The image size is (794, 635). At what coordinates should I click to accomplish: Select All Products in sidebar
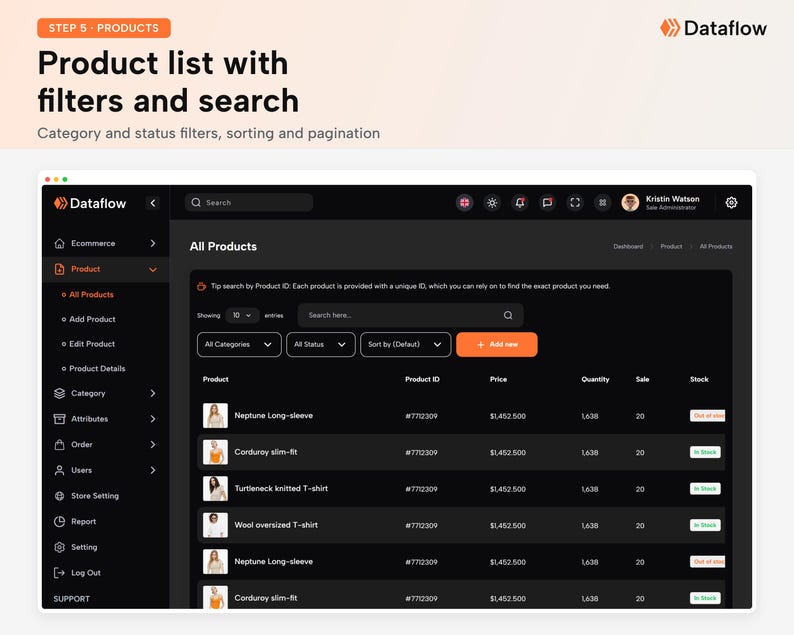(91, 294)
